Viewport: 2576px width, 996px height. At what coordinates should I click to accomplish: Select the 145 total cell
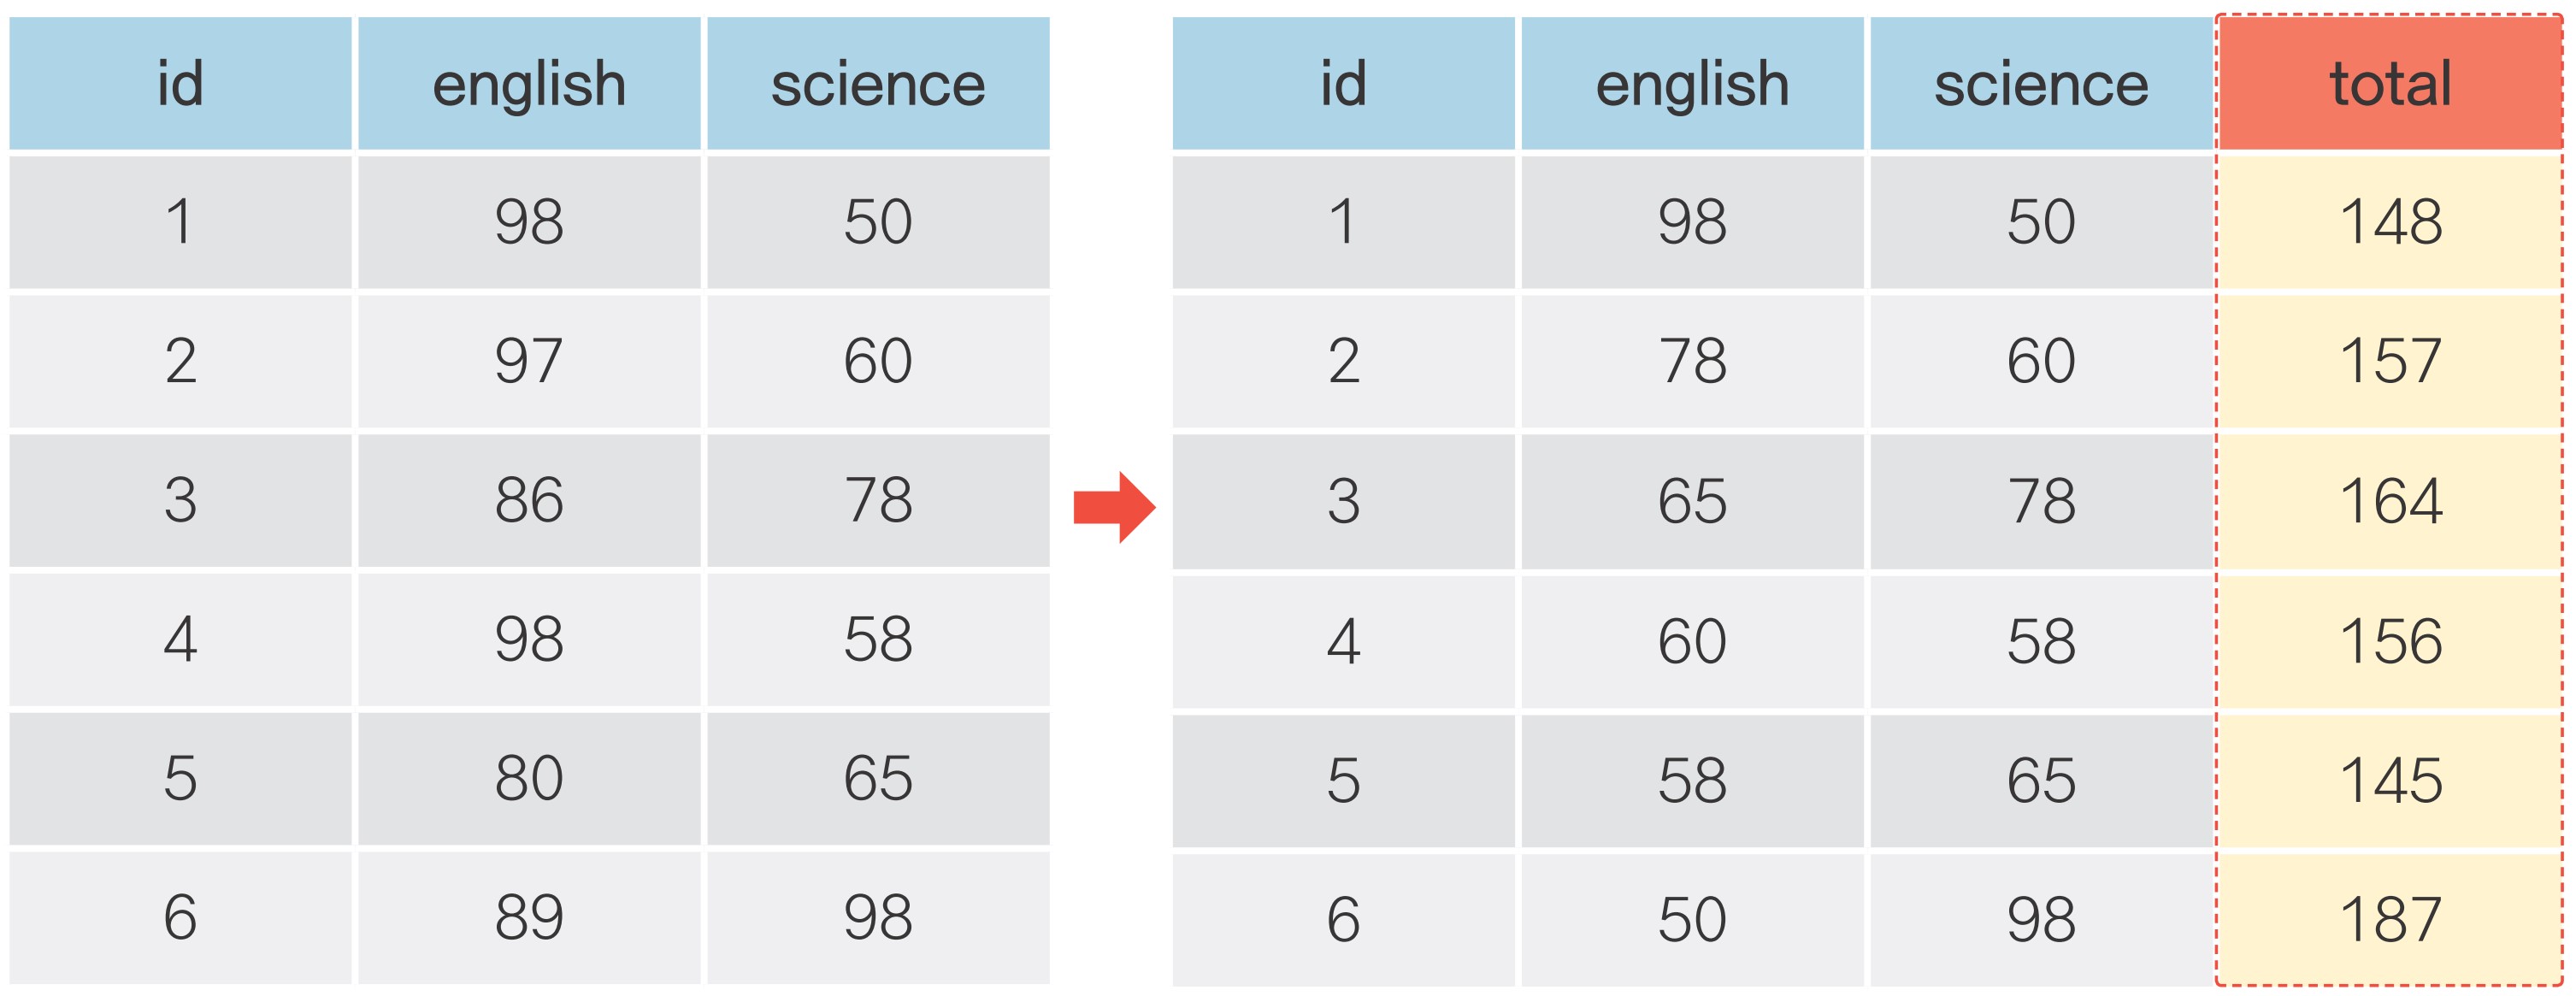click(2389, 780)
